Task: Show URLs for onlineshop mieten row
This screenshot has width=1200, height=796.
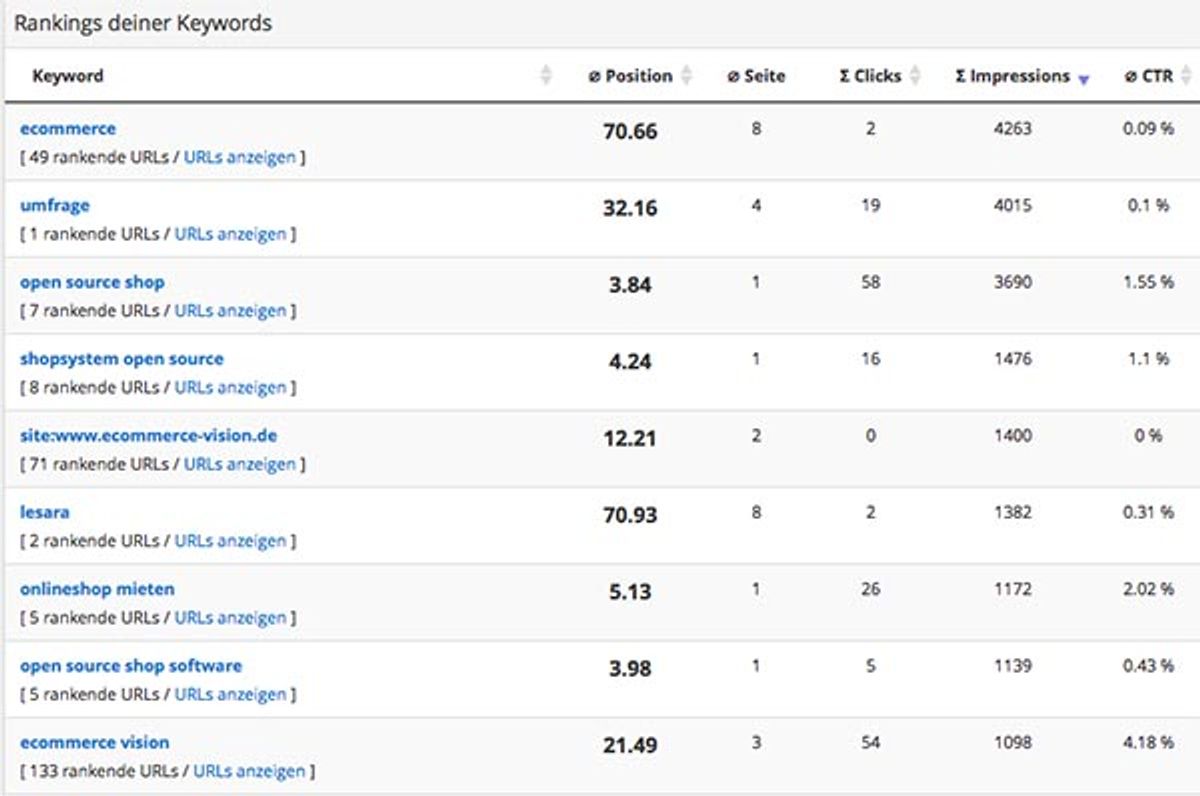Action: tap(231, 618)
